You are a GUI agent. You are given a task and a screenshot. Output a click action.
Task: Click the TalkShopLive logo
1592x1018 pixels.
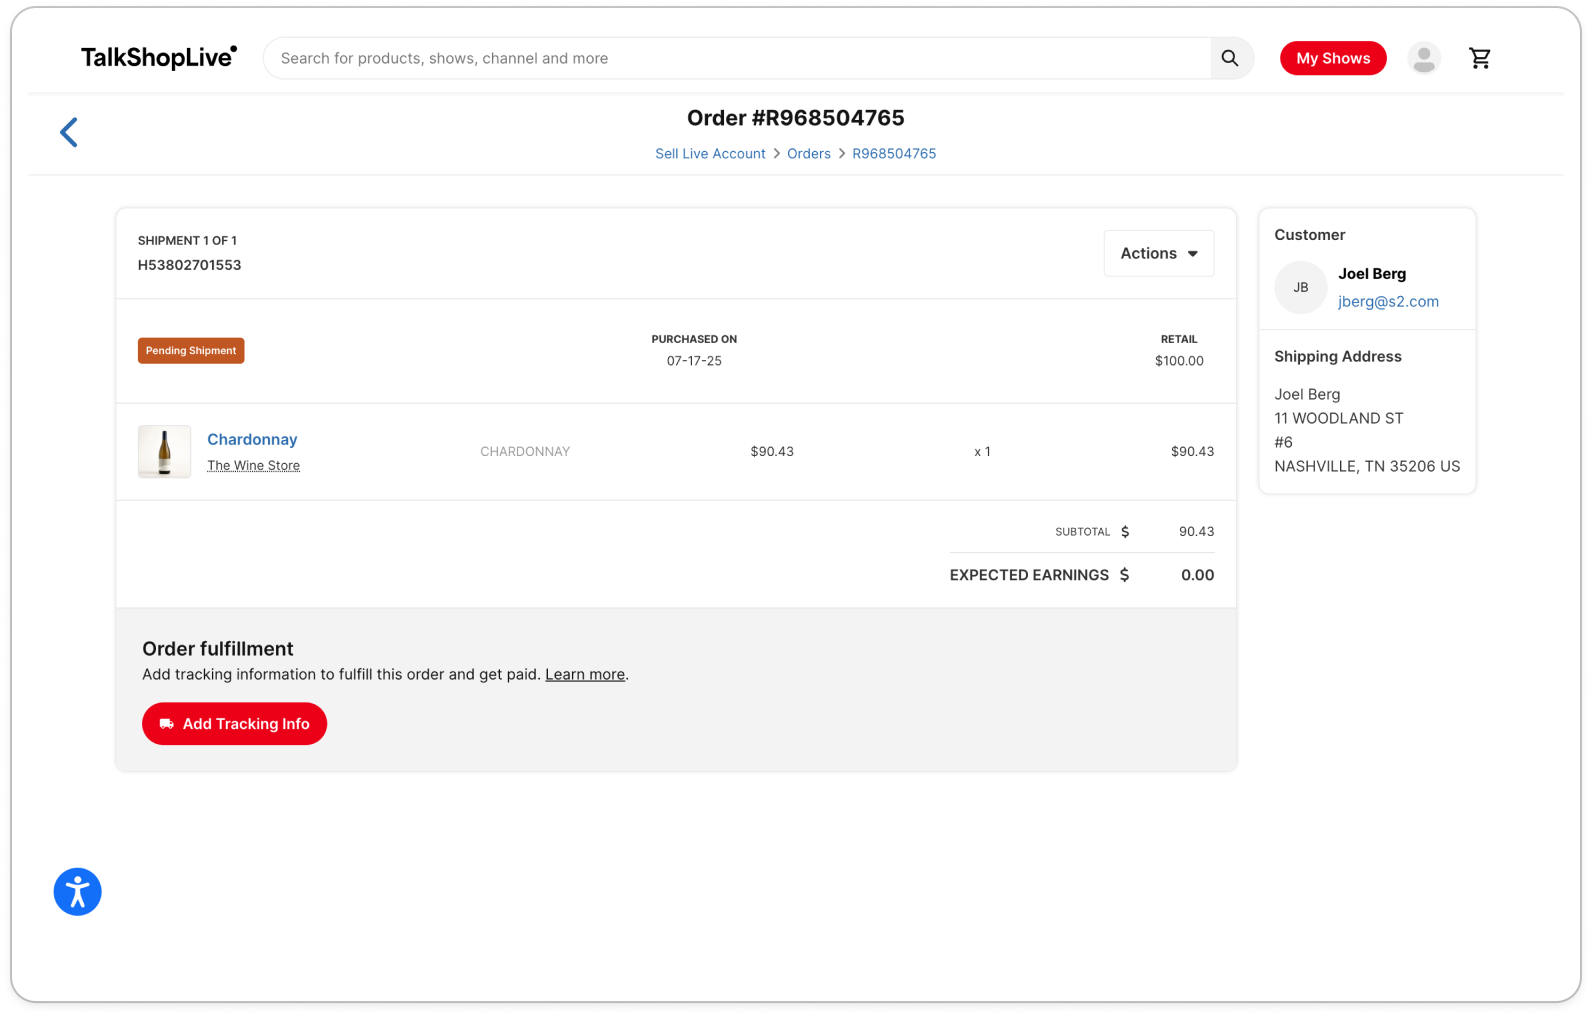point(159,58)
